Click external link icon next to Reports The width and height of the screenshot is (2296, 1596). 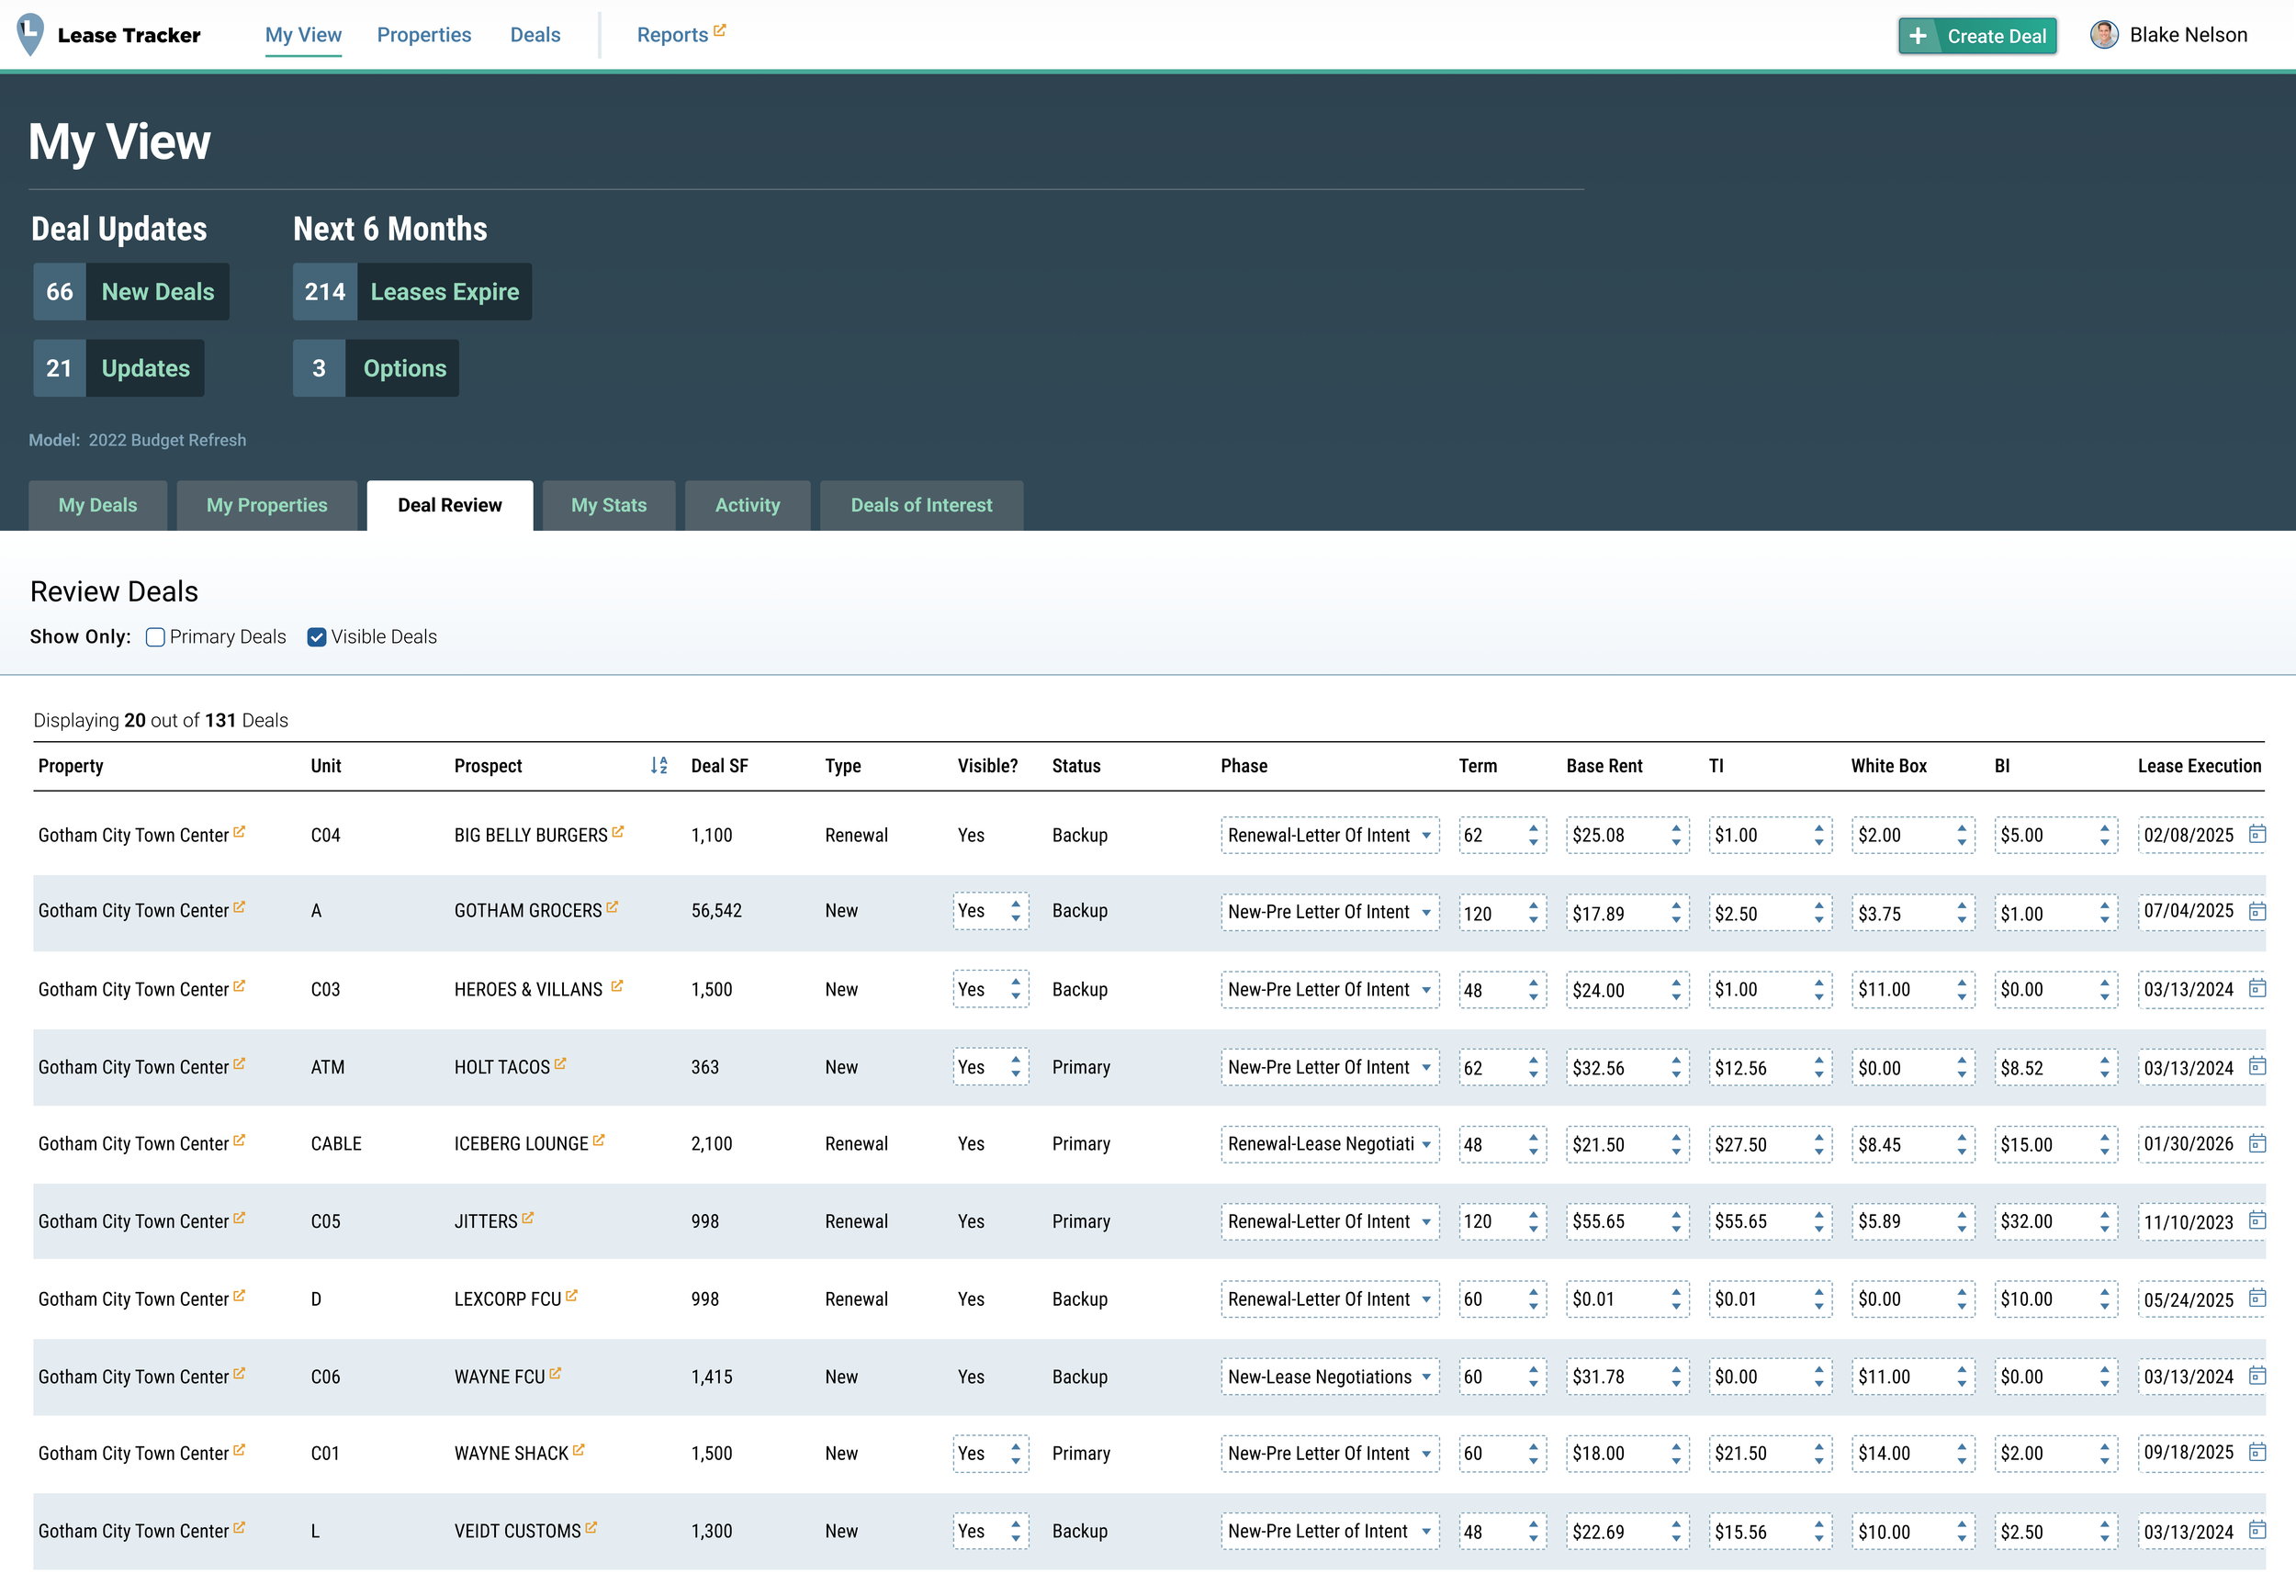click(x=720, y=31)
